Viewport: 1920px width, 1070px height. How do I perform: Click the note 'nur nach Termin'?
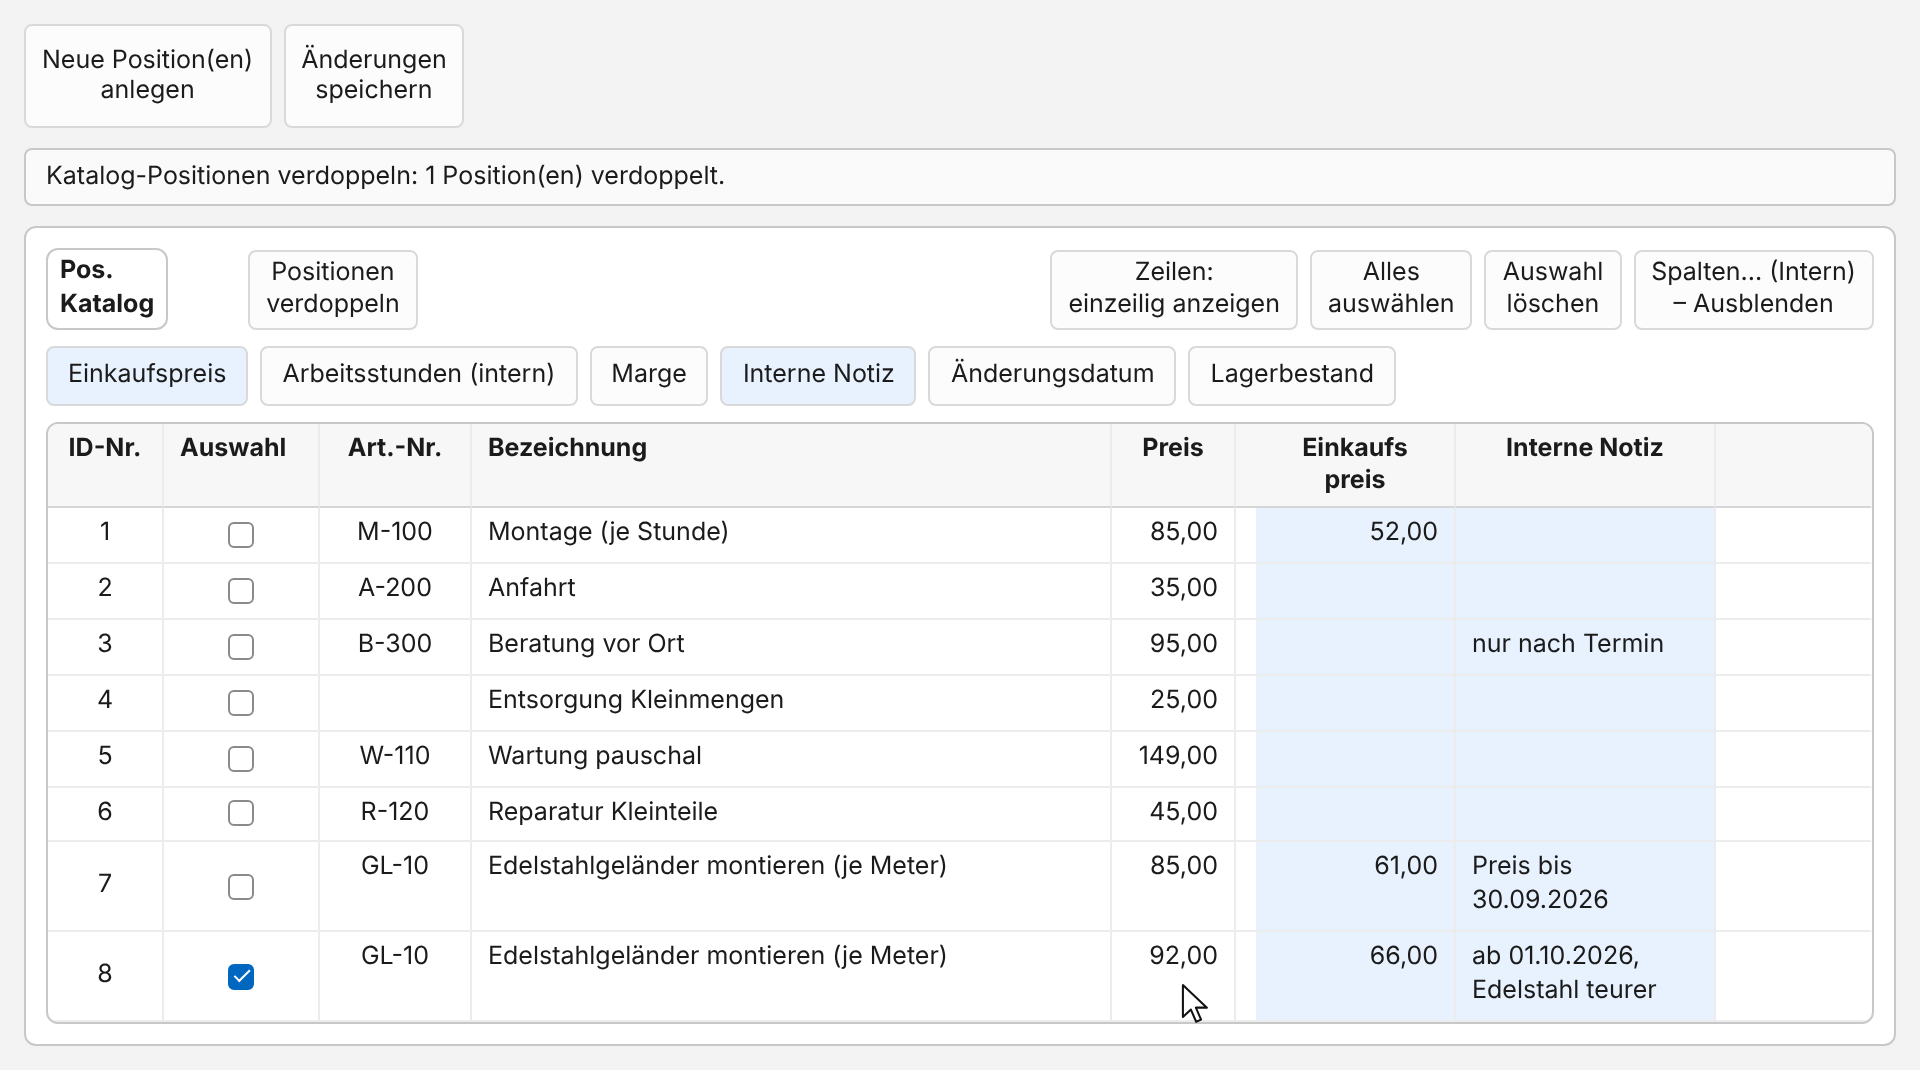(1568, 644)
